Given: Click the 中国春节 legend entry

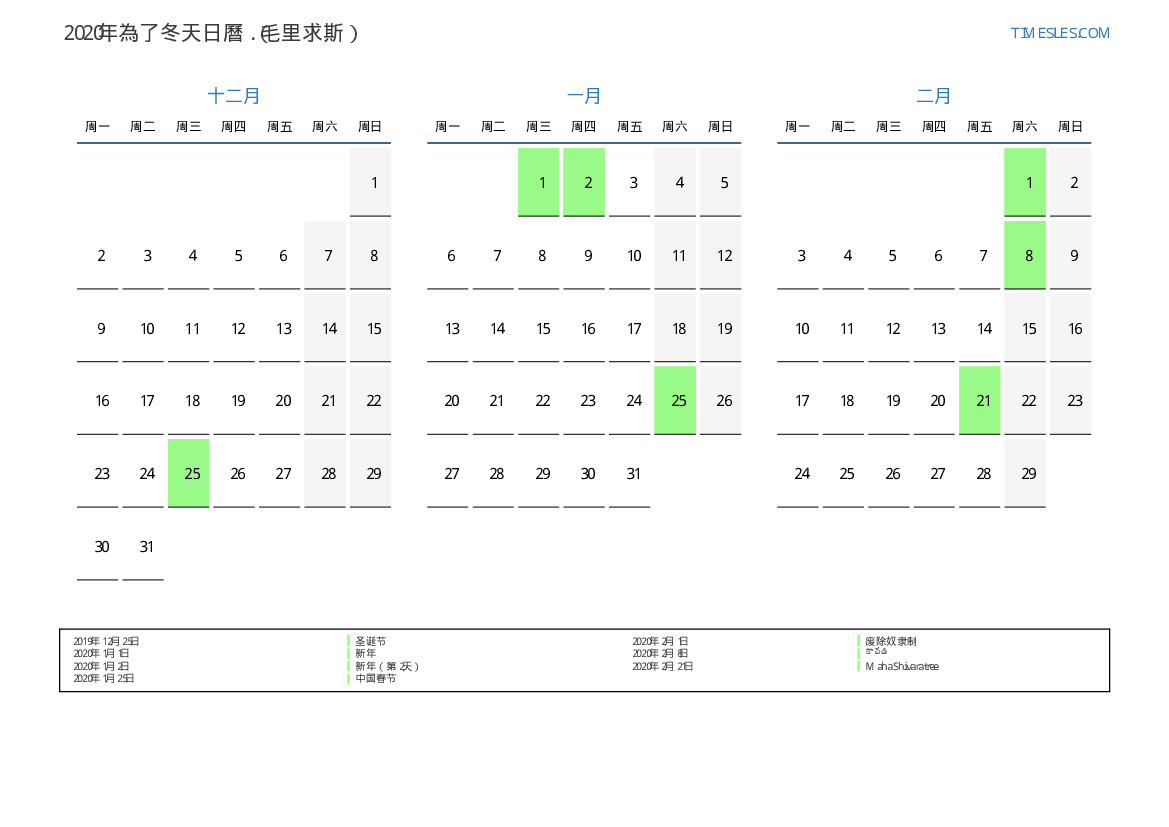Looking at the screenshot, I should click(x=376, y=678).
